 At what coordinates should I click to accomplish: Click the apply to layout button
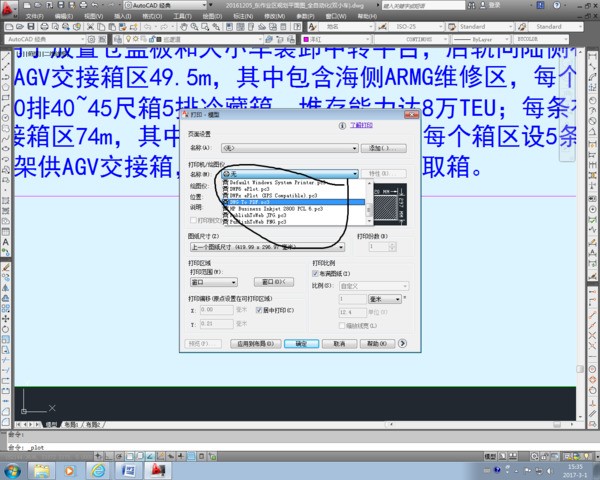pyautogui.click(x=254, y=343)
